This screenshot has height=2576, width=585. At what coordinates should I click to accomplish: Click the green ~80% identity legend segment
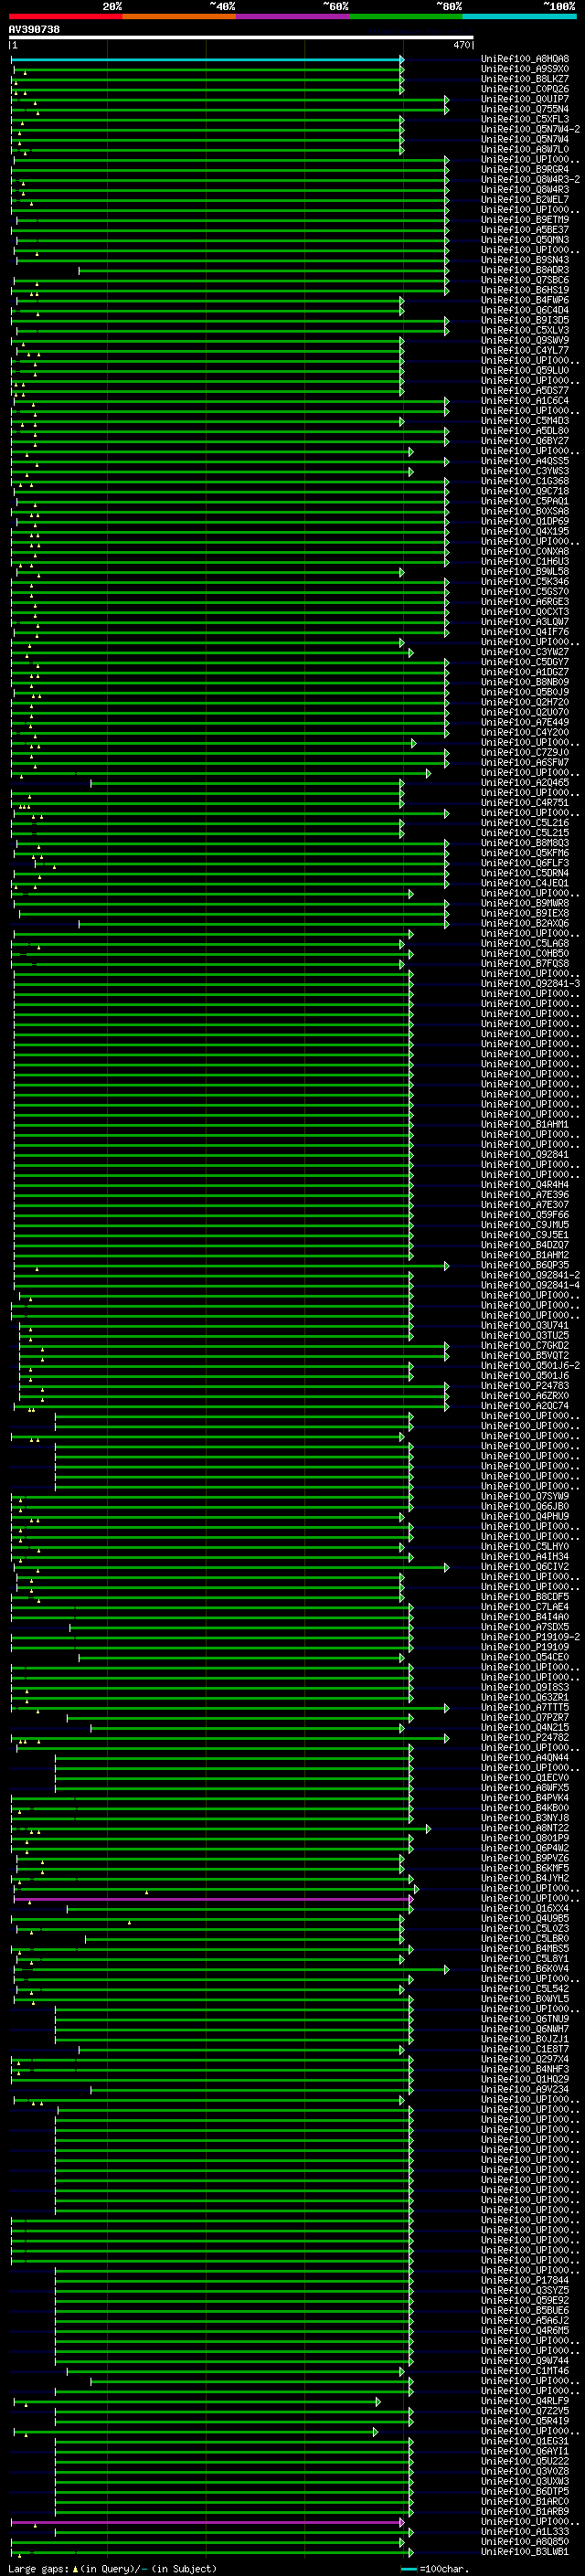click(406, 16)
